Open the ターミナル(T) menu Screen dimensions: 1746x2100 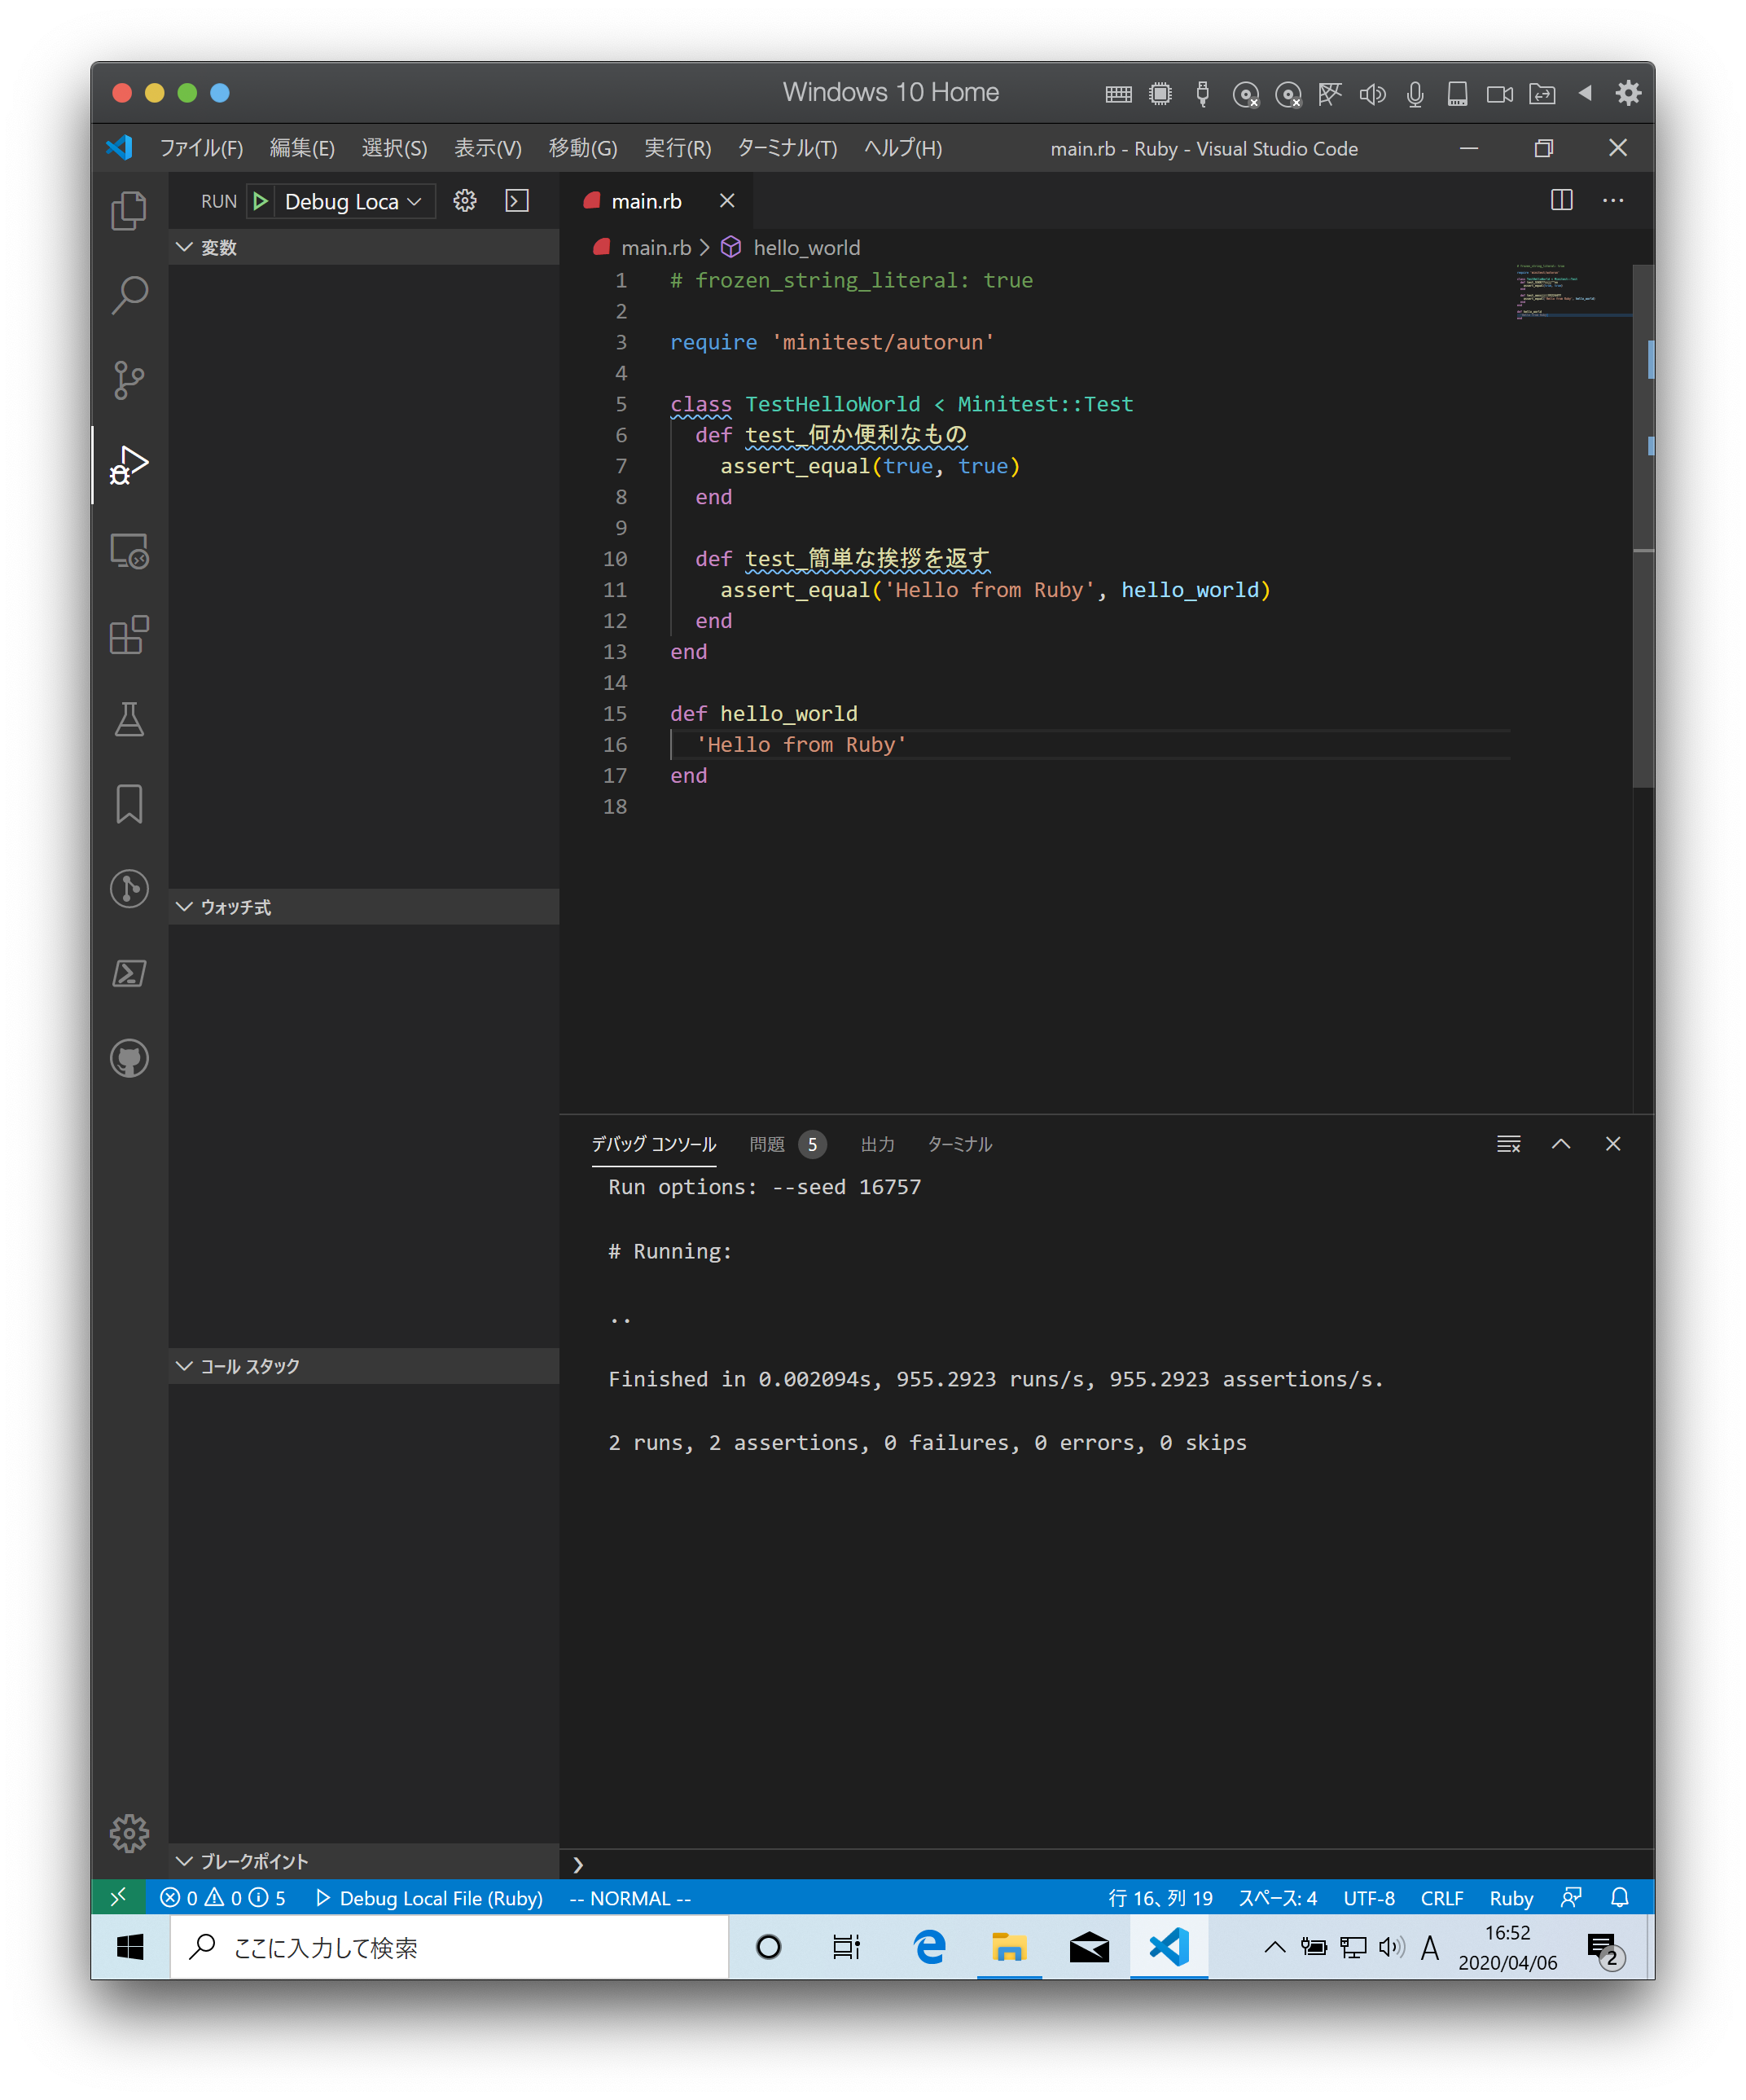[x=787, y=148]
